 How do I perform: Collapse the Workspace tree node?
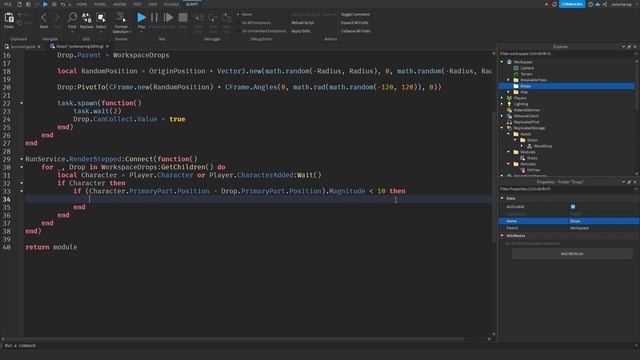tap(502, 62)
